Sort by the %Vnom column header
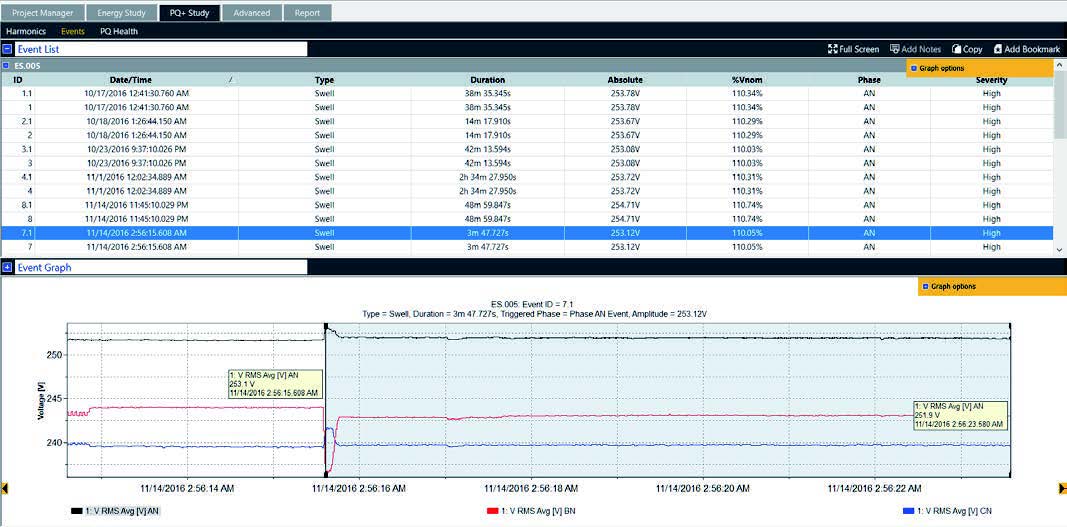 click(747, 80)
